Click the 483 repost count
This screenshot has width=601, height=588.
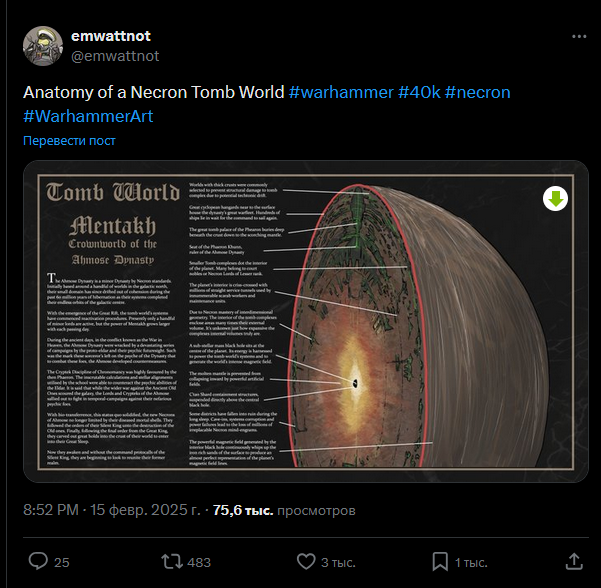(199, 562)
